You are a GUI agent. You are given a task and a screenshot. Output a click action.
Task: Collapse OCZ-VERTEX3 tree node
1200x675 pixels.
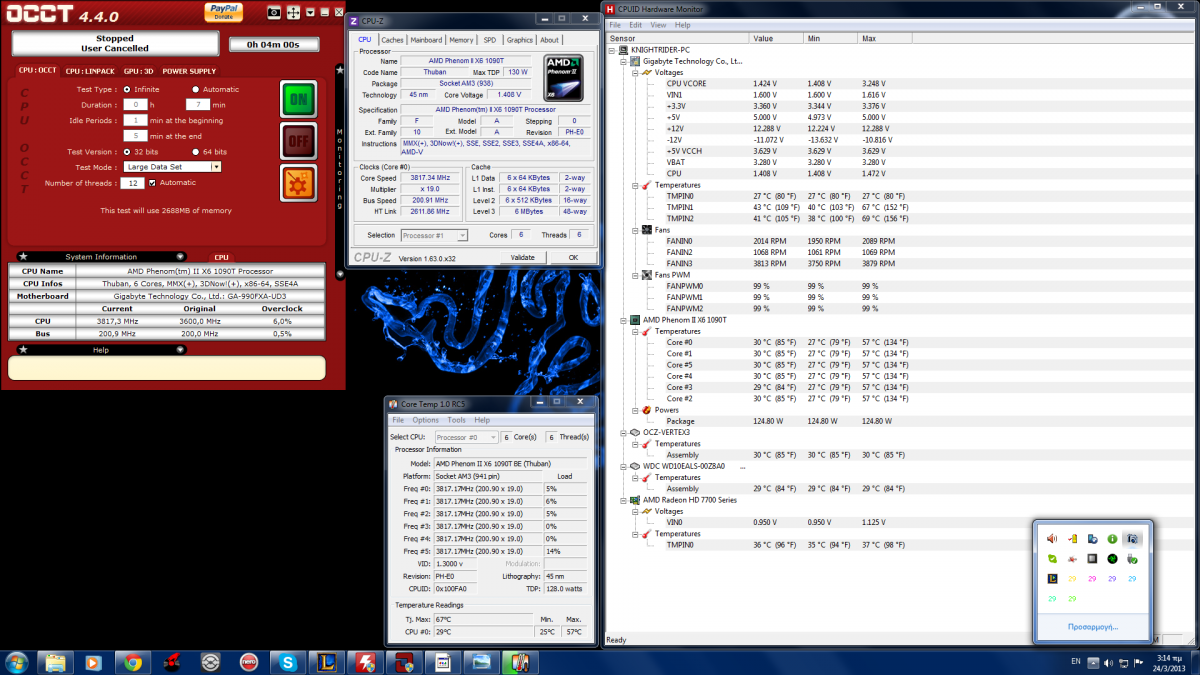[x=623, y=432]
